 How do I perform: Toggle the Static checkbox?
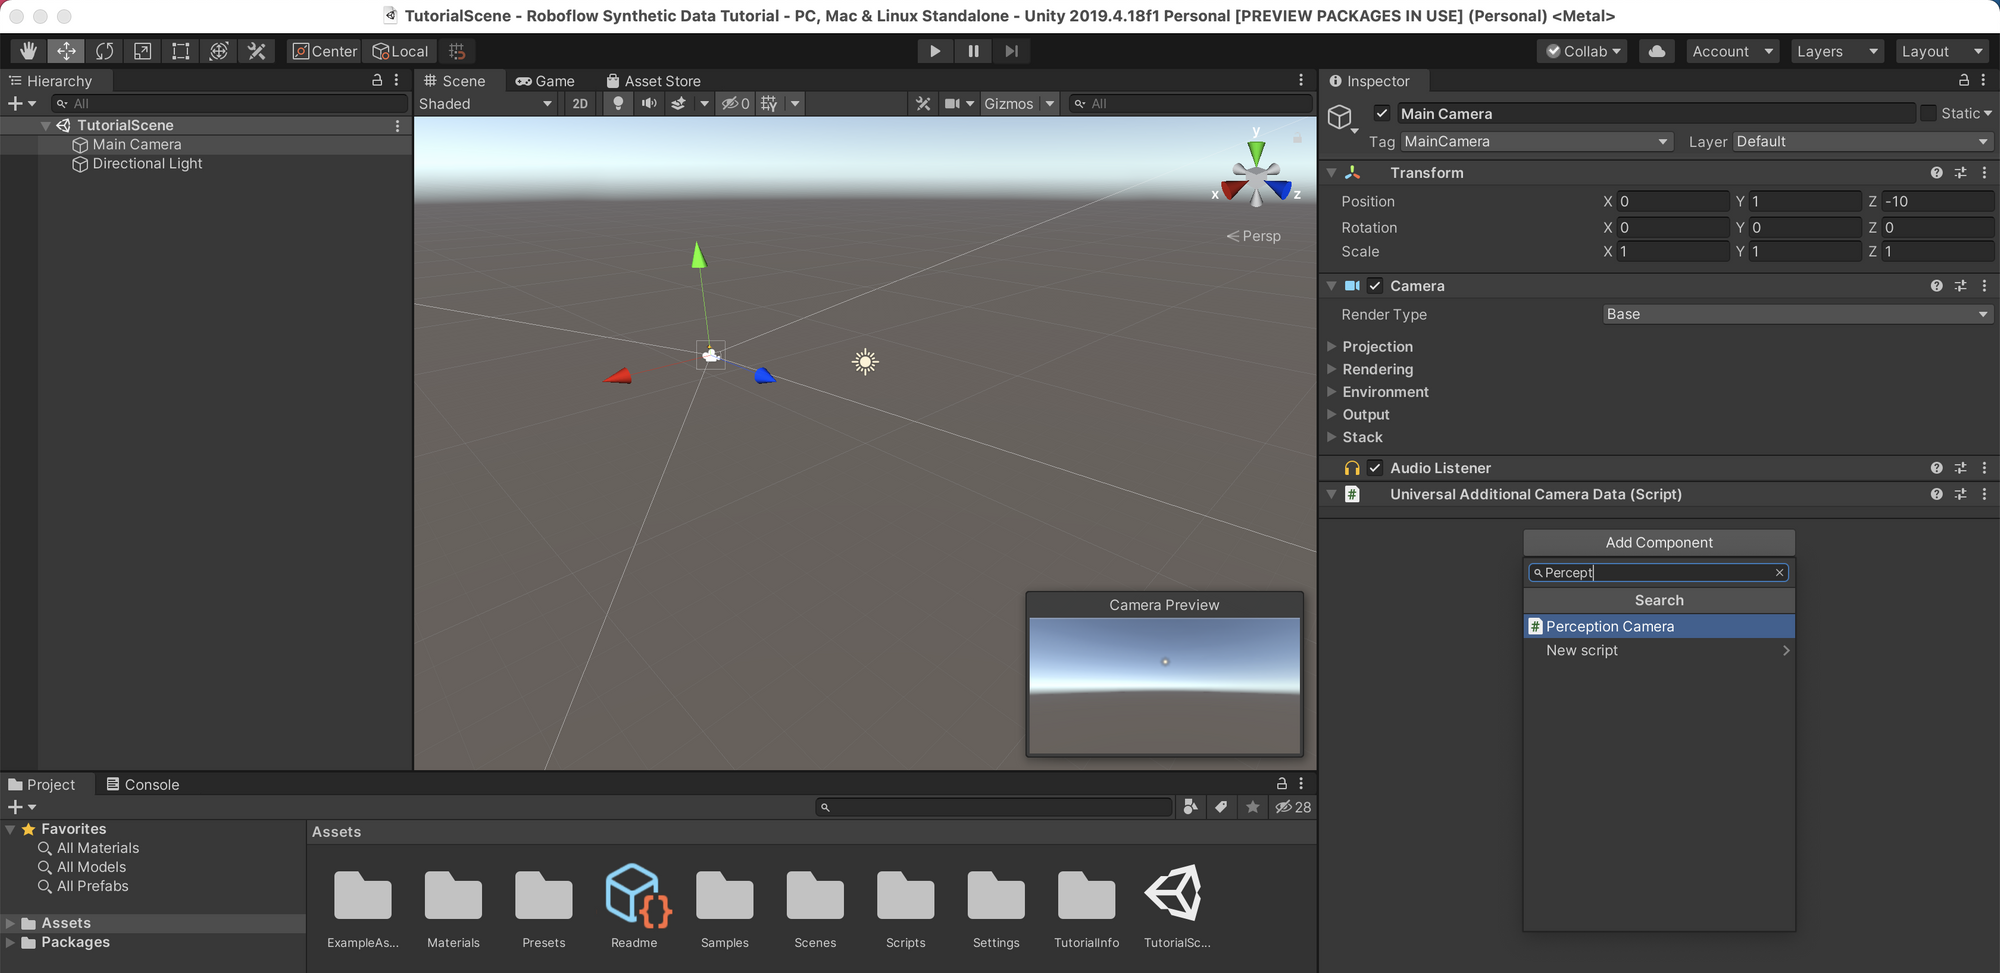1929,113
